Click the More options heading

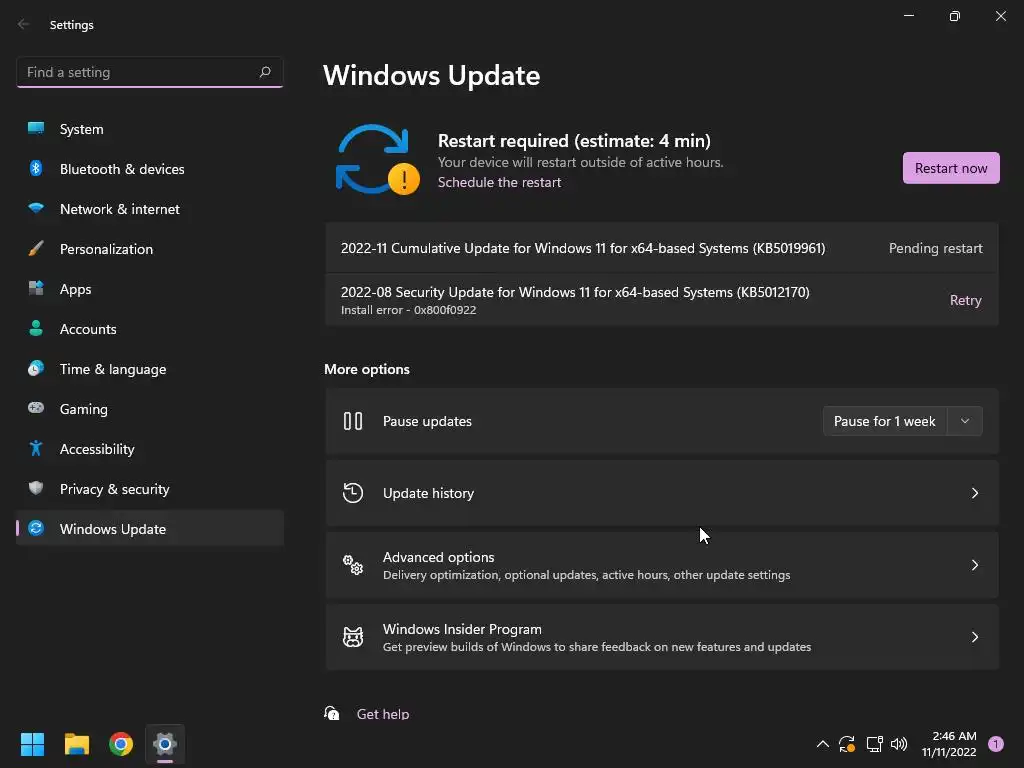tap(366, 369)
